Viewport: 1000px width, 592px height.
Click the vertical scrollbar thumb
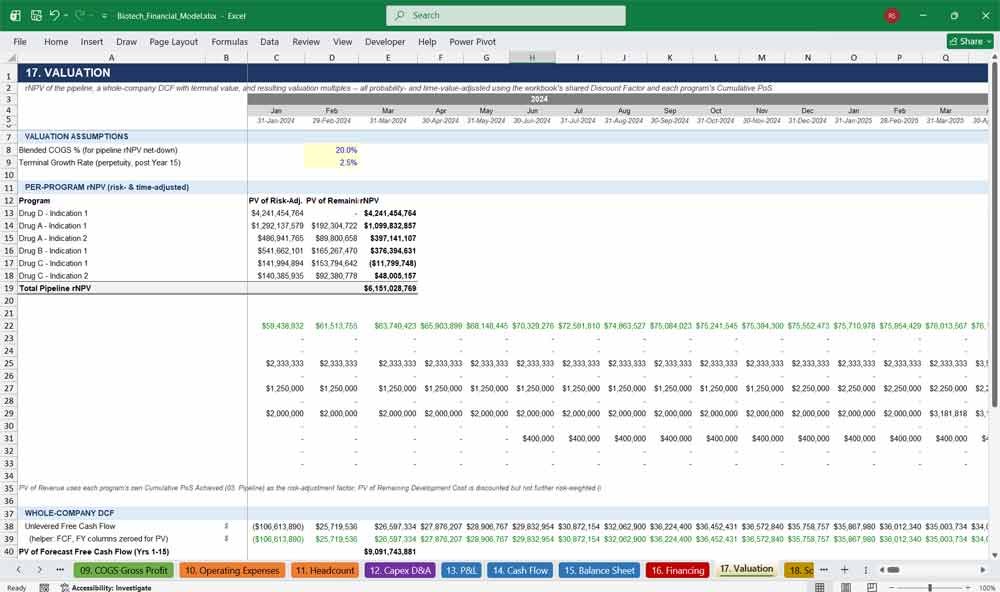pos(994,234)
